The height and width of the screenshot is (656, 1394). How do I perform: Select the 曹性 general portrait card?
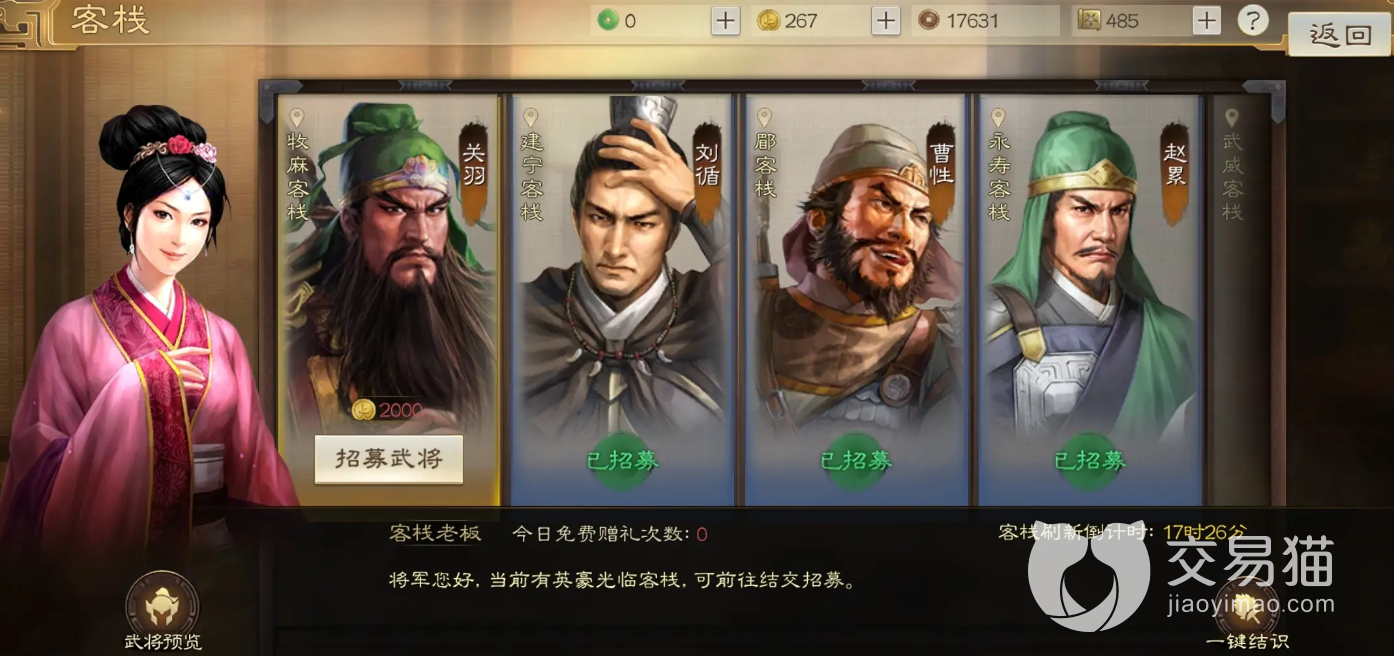pyautogui.click(x=856, y=300)
